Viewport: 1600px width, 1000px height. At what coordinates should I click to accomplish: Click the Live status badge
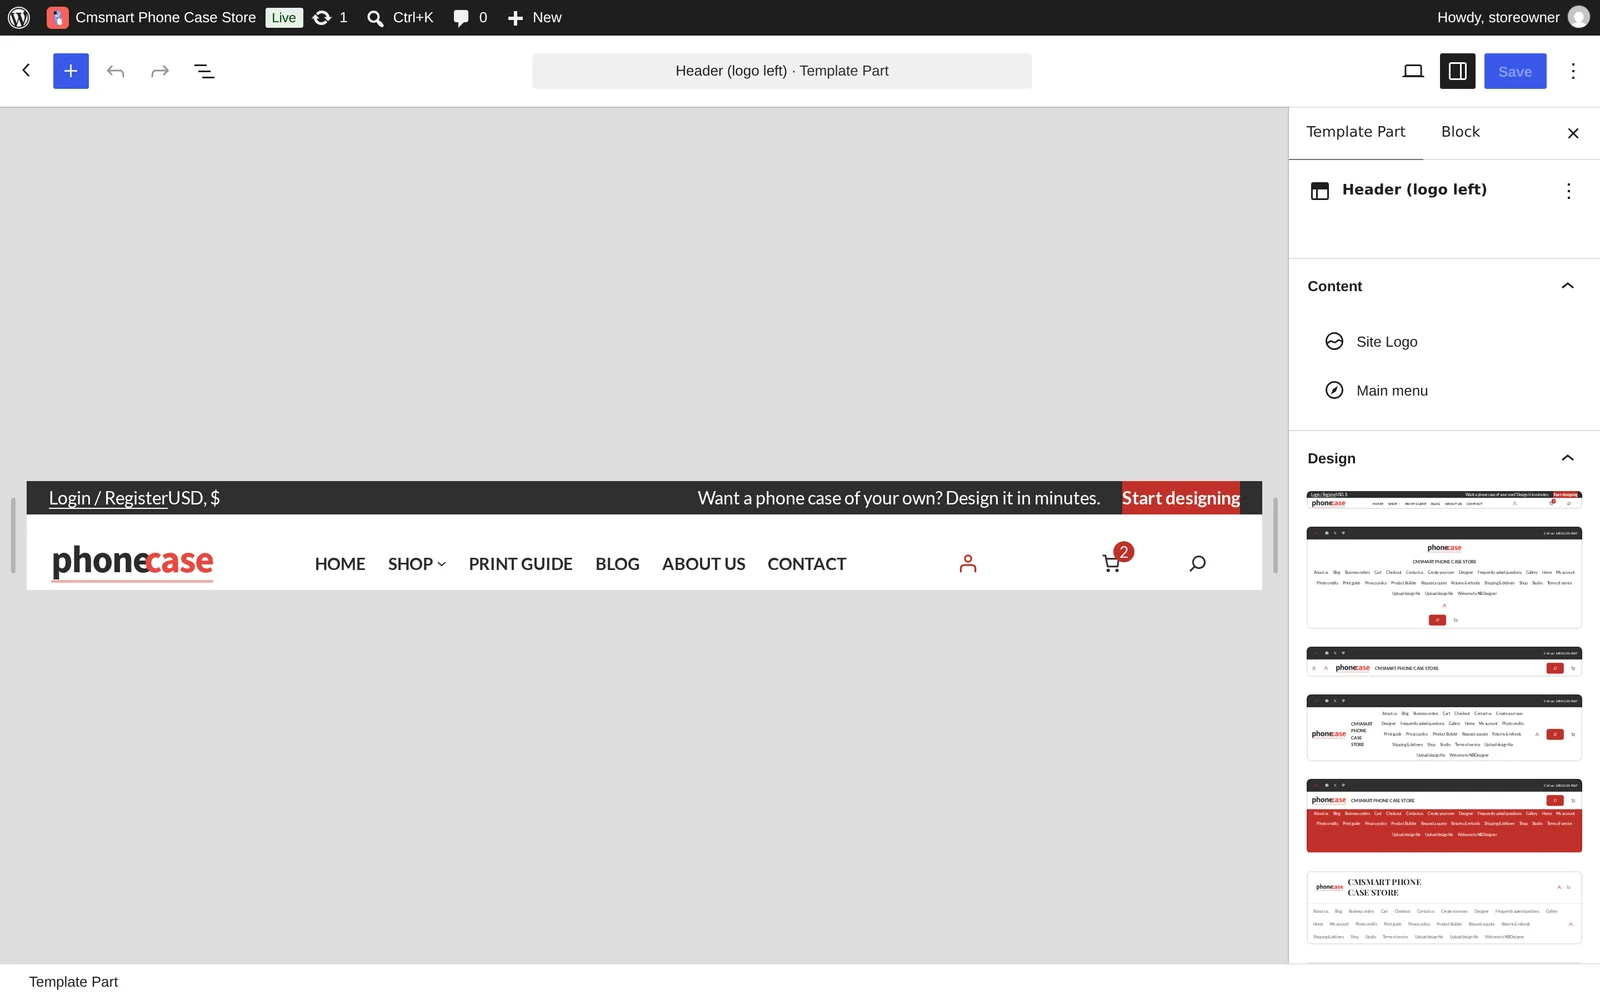pyautogui.click(x=284, y=17)
